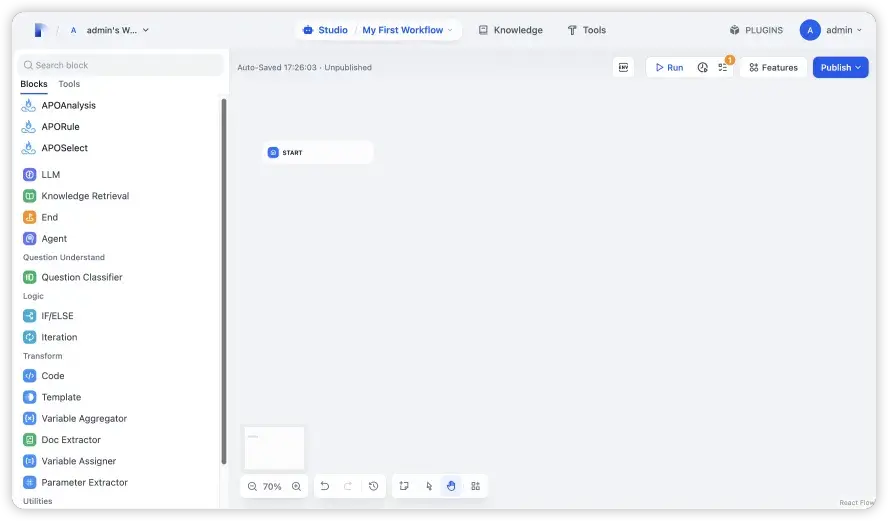Click the End block icon
The width and height of the screenshot is (888, 521).
click(29, 217)
